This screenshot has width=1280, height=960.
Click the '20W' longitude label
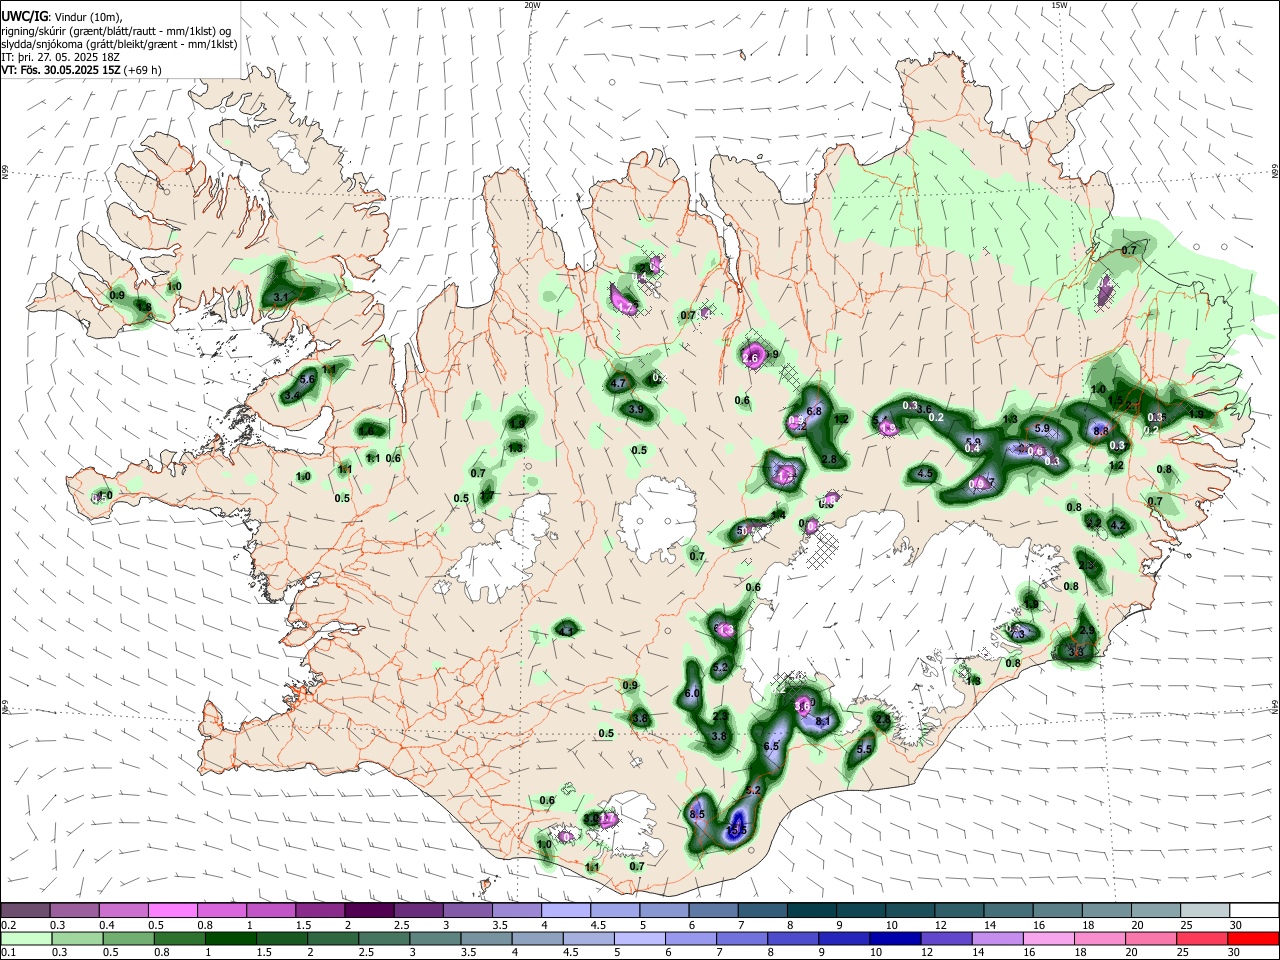pyautogui.click(x=532, y=5)
